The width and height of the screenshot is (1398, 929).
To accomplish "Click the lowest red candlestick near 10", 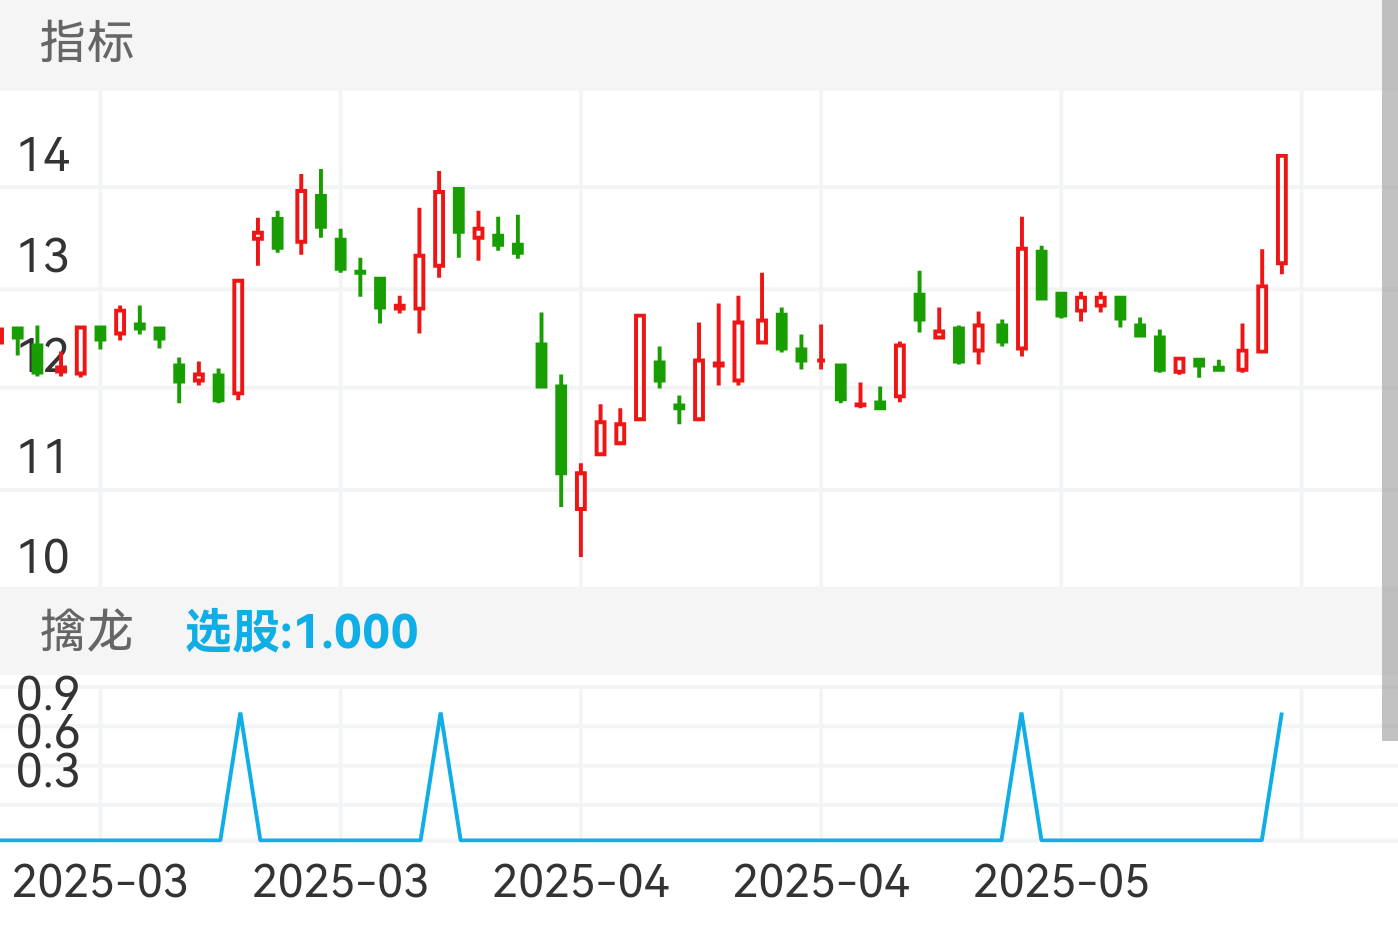I will point(581,510).
